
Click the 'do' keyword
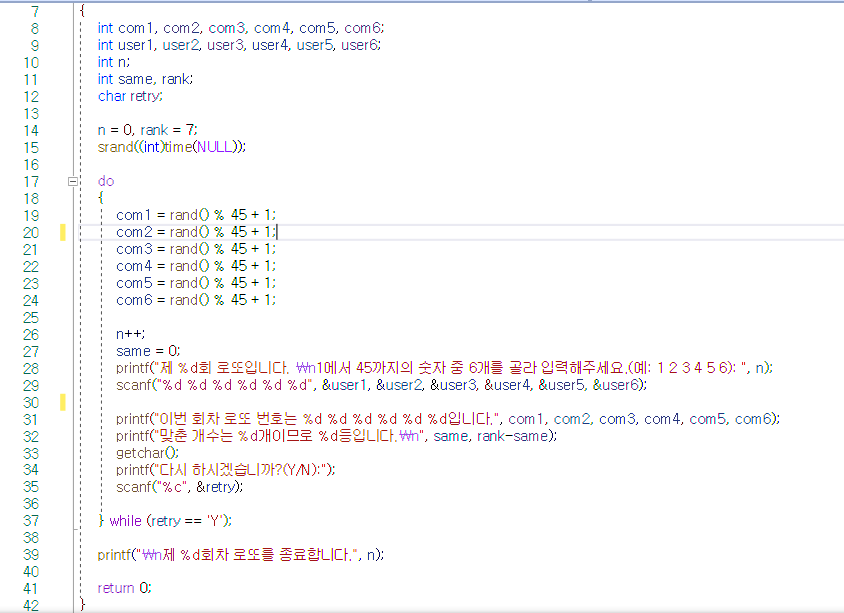click(106, 181)
